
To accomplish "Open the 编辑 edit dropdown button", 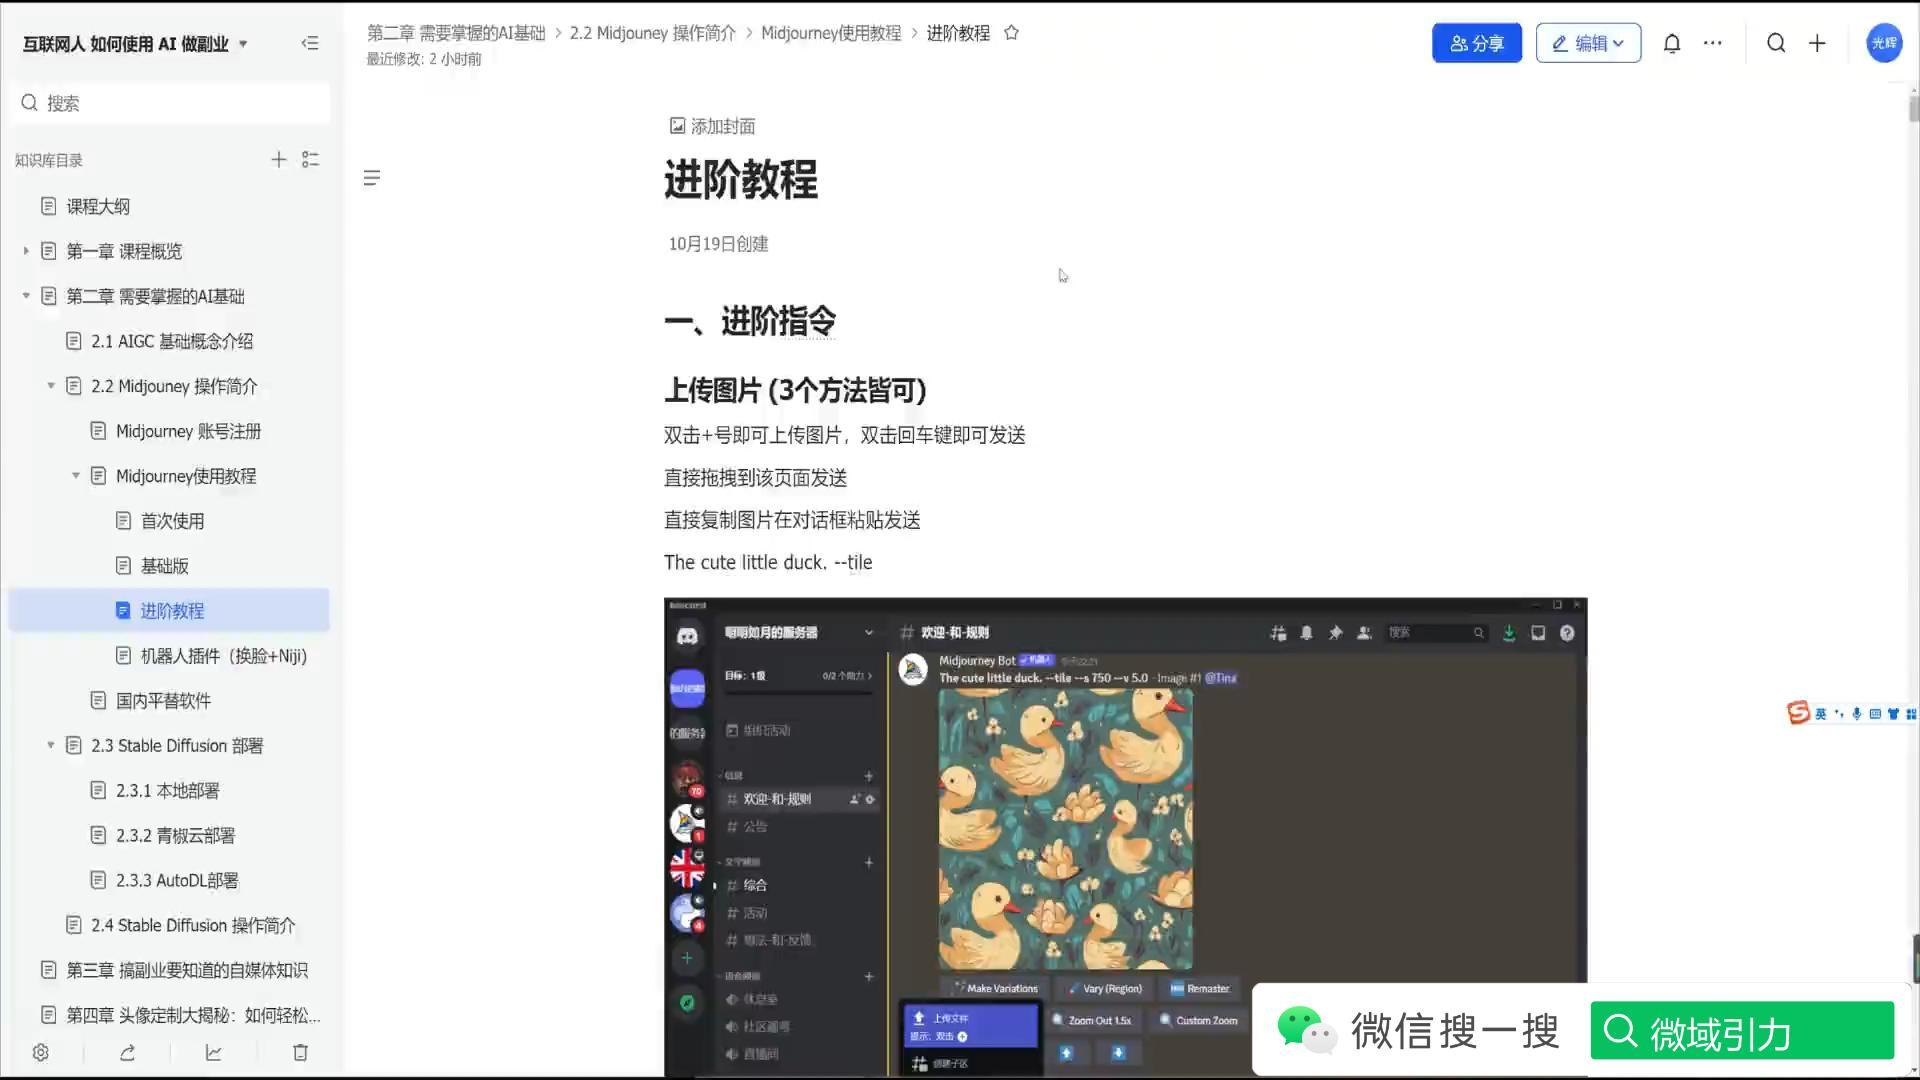I will [x=1588, y=43].
